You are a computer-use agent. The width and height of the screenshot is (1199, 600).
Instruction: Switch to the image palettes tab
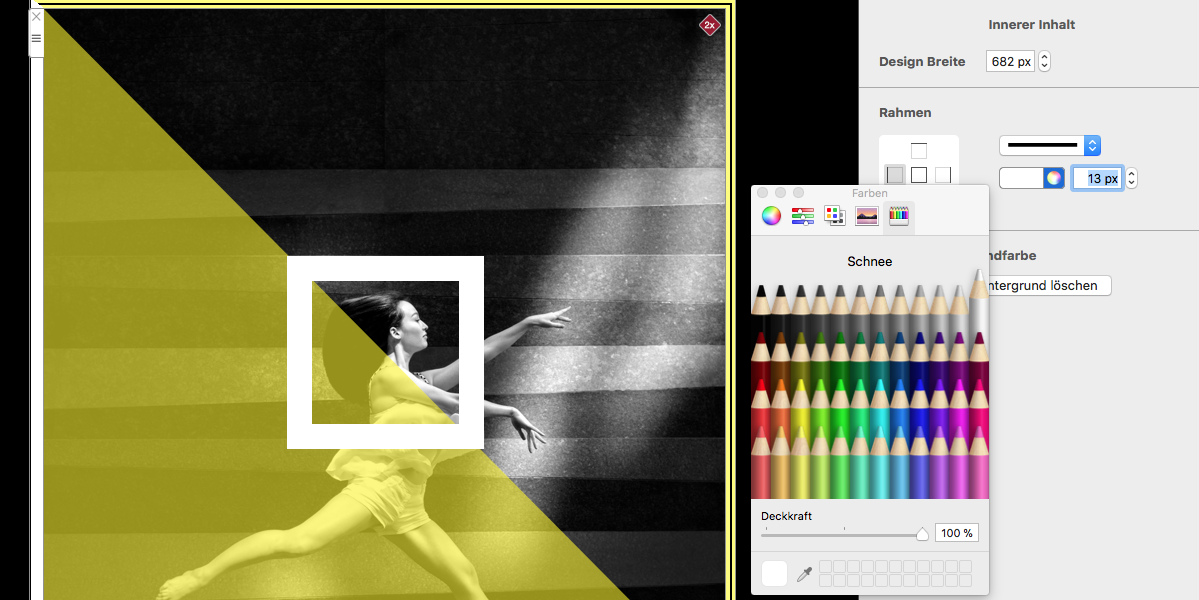click(866, 216)
